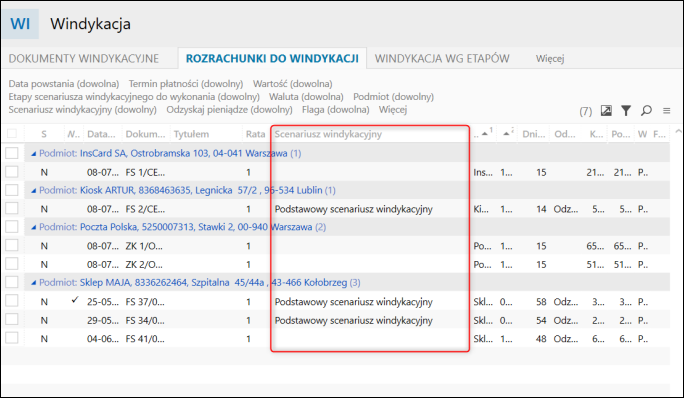The width and height of the screenshot is (684, 398).
Task: Click the WI module logo
Action: tap(20, 24)
